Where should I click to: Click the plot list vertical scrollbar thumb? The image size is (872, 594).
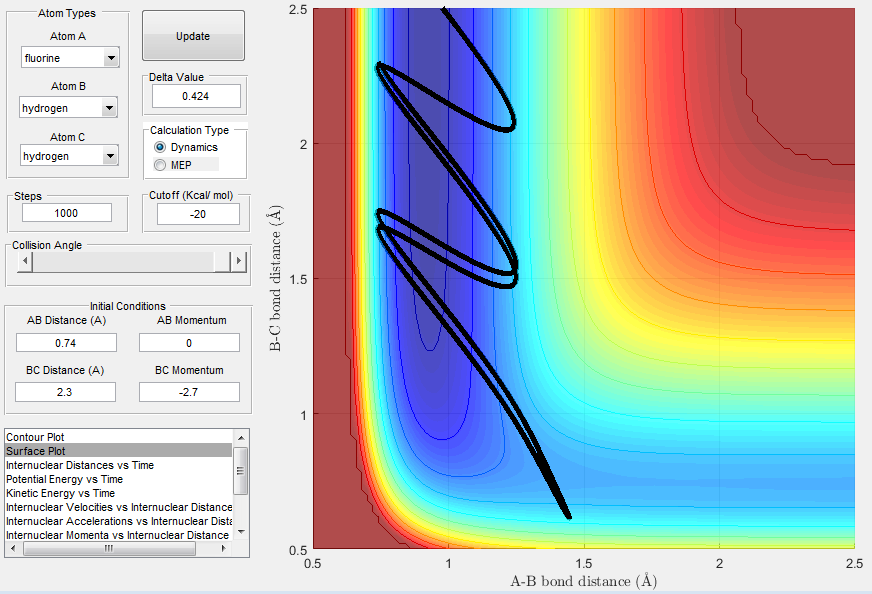tap(241, 471)
